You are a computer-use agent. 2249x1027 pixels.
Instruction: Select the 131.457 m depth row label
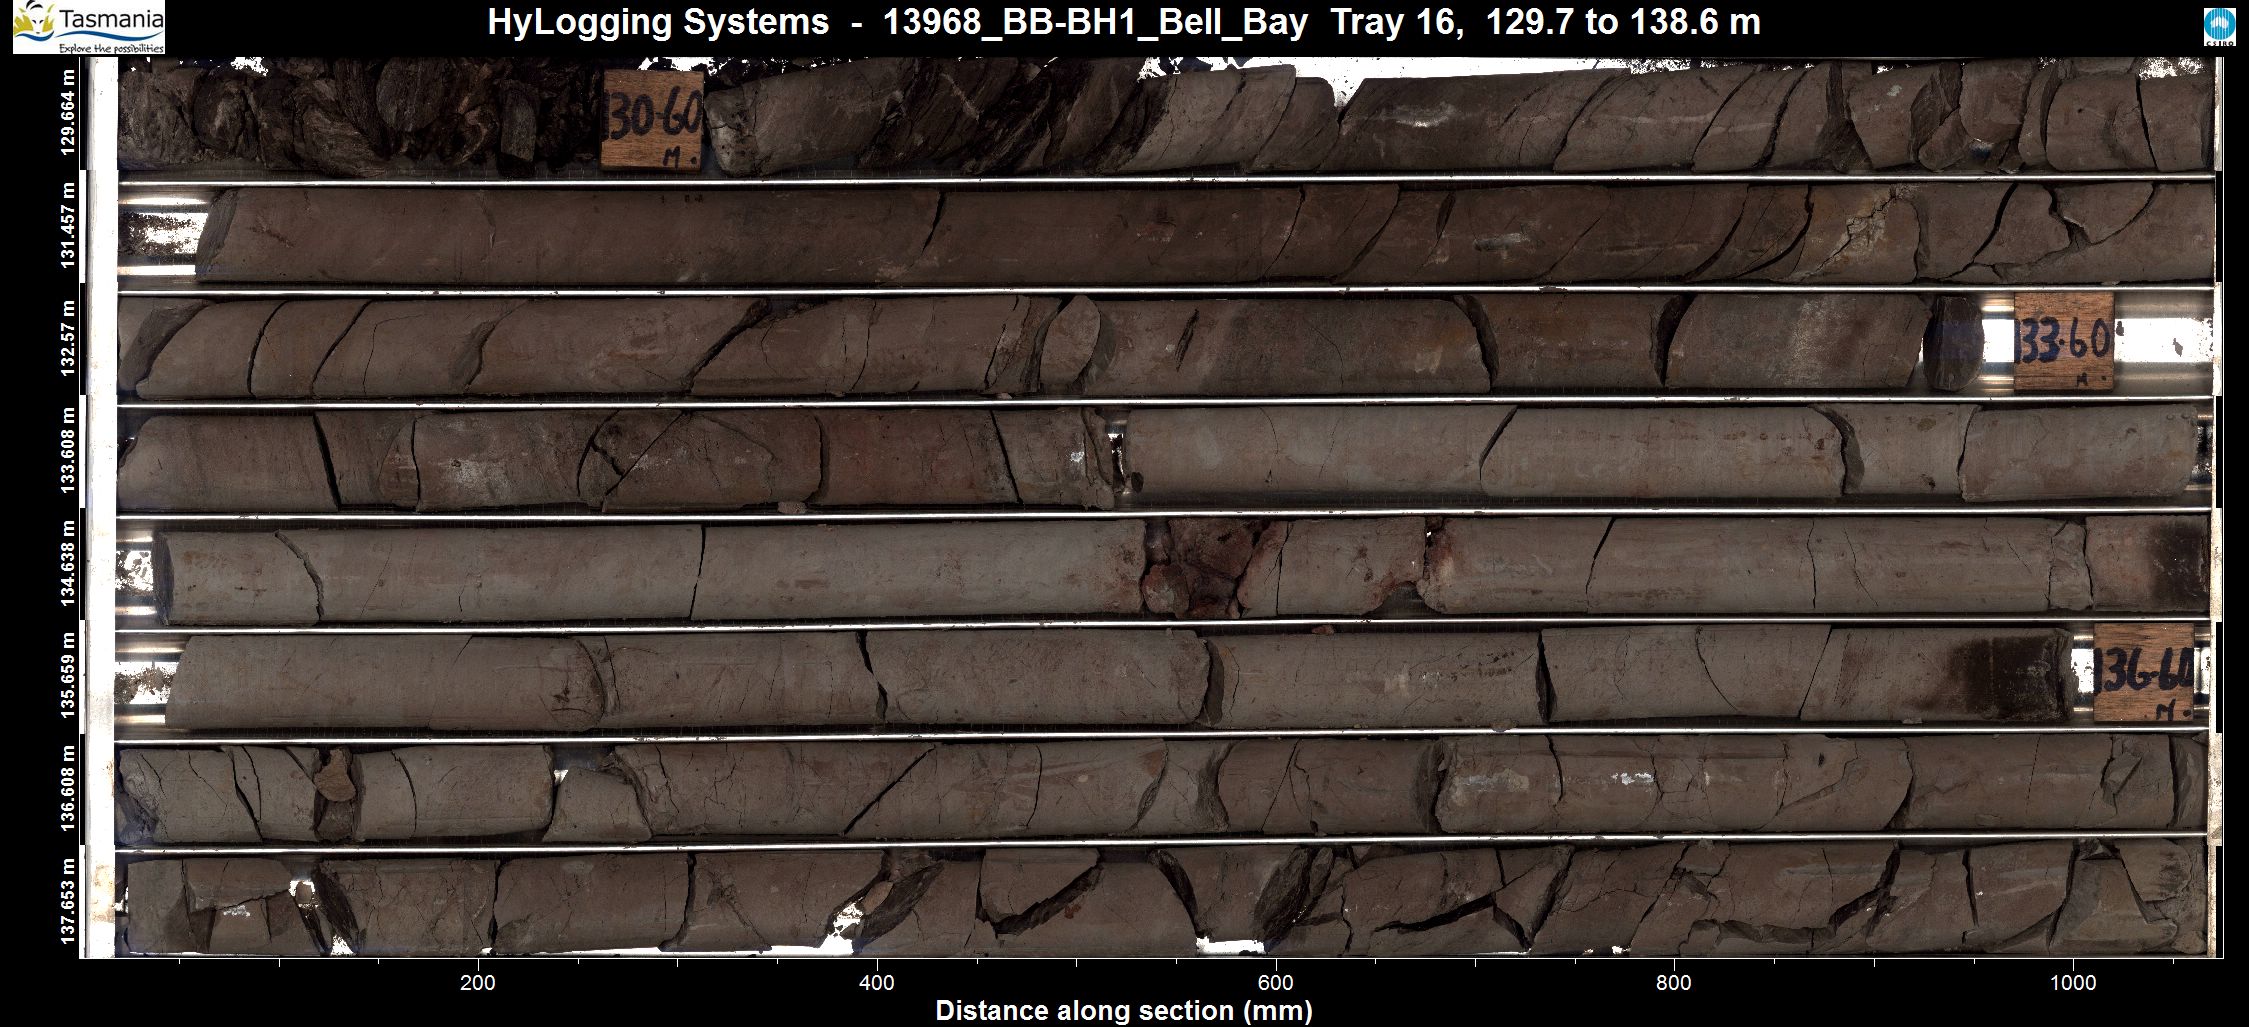[68, 226]
